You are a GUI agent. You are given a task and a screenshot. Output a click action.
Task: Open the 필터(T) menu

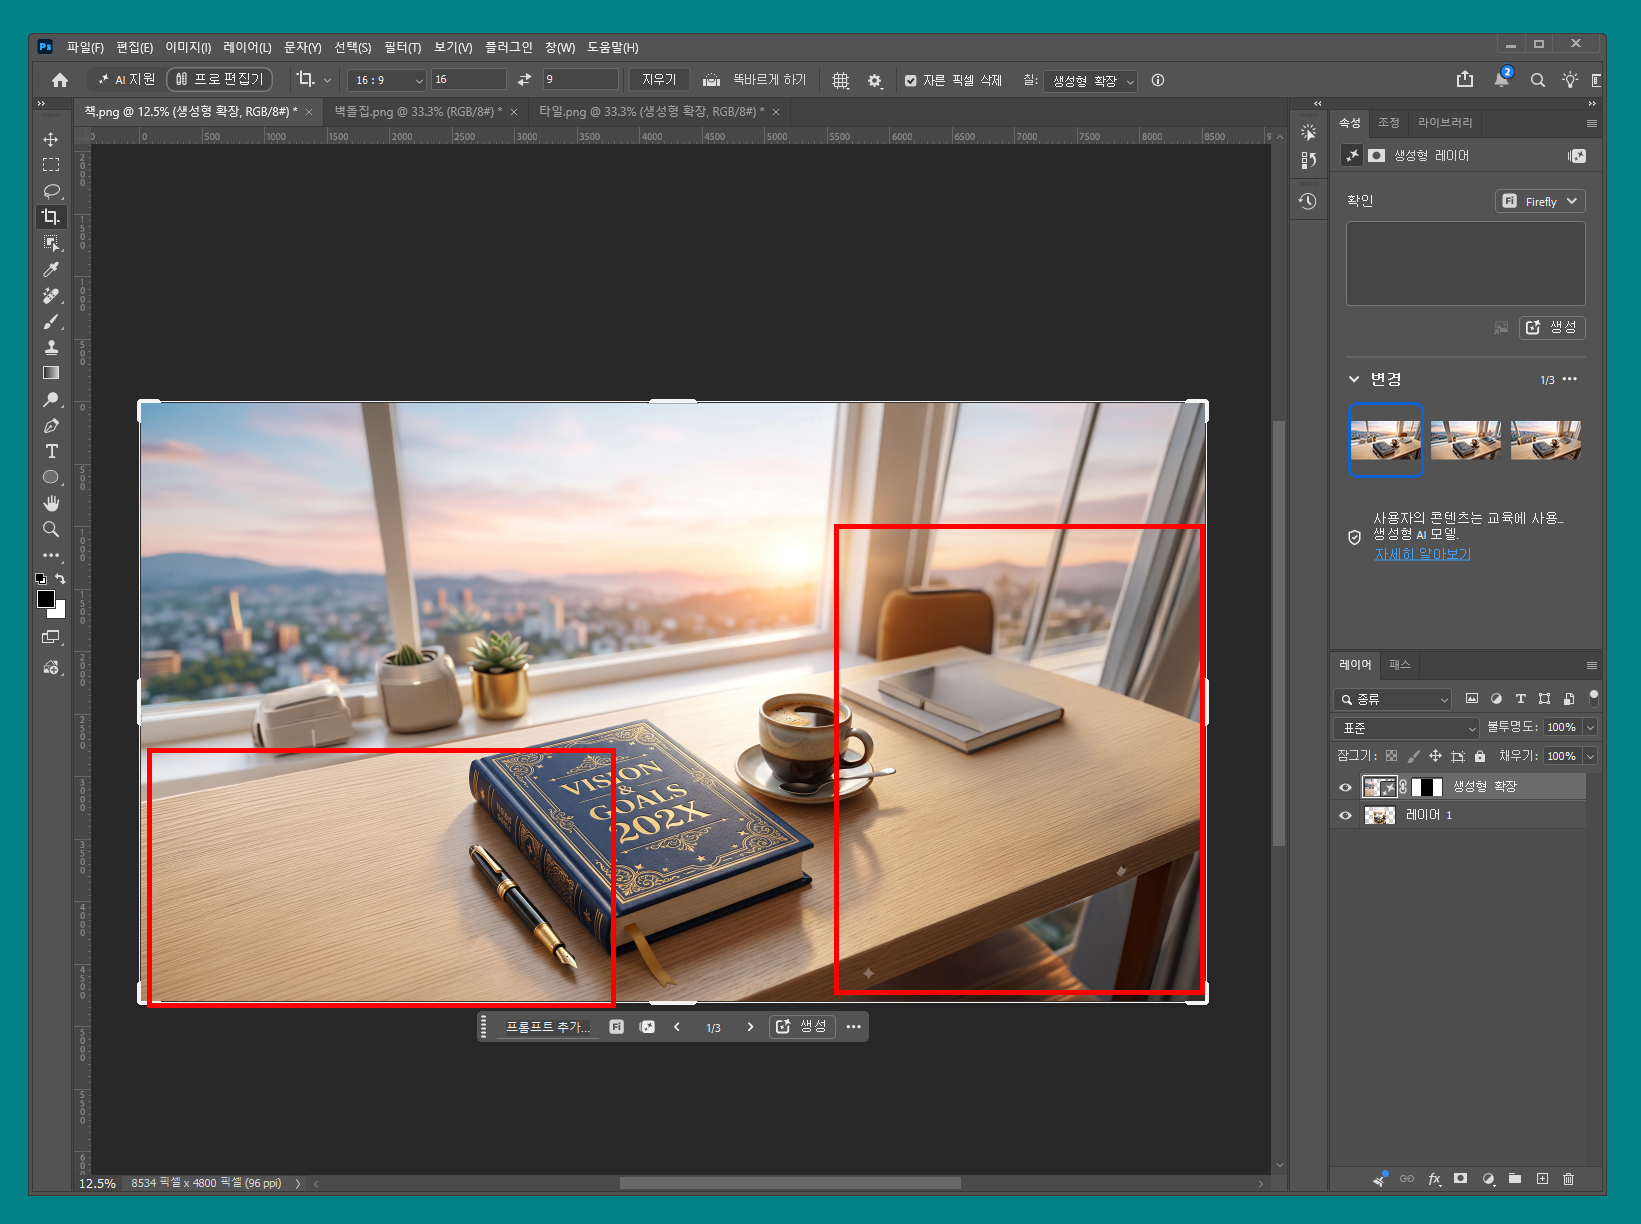[x=402, y=47]
